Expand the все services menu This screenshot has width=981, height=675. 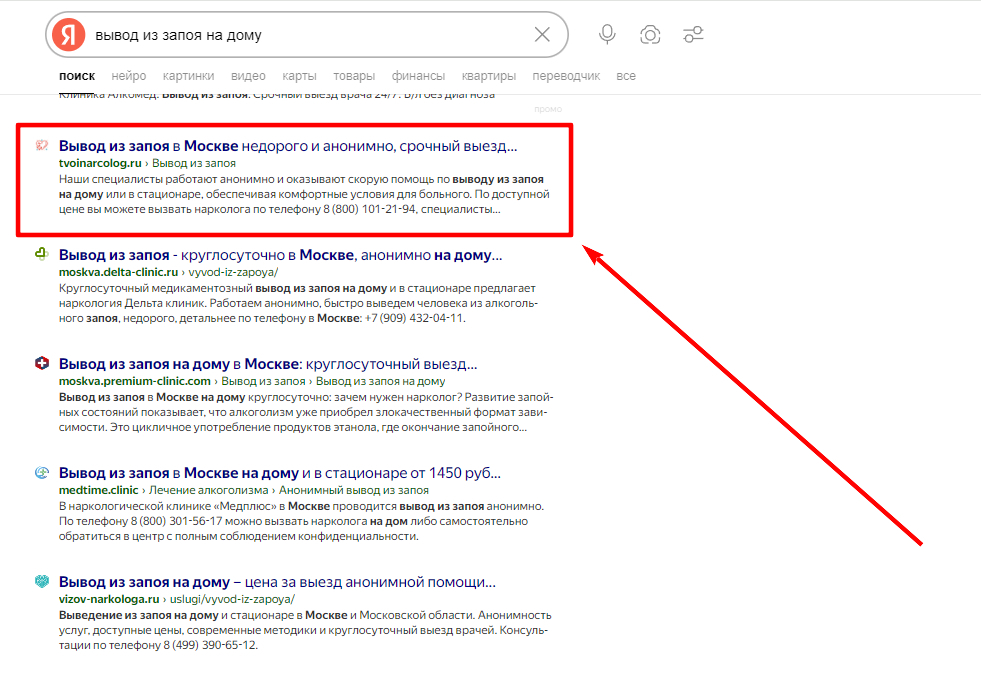pyautogui.click(x=626, y=76)
